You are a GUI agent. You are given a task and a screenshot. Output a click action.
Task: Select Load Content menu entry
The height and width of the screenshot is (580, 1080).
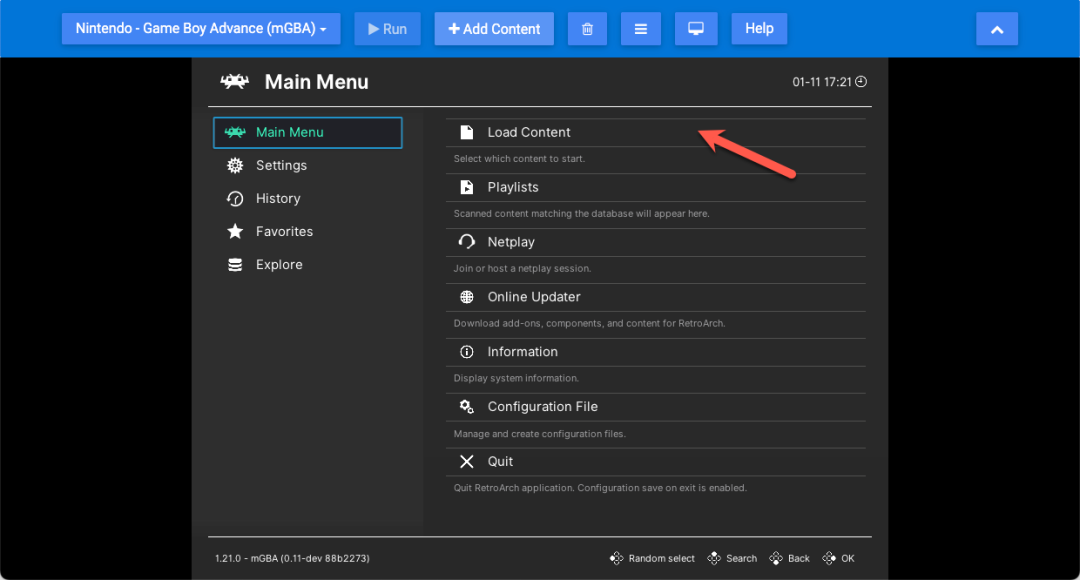click(x=528, y=132)
